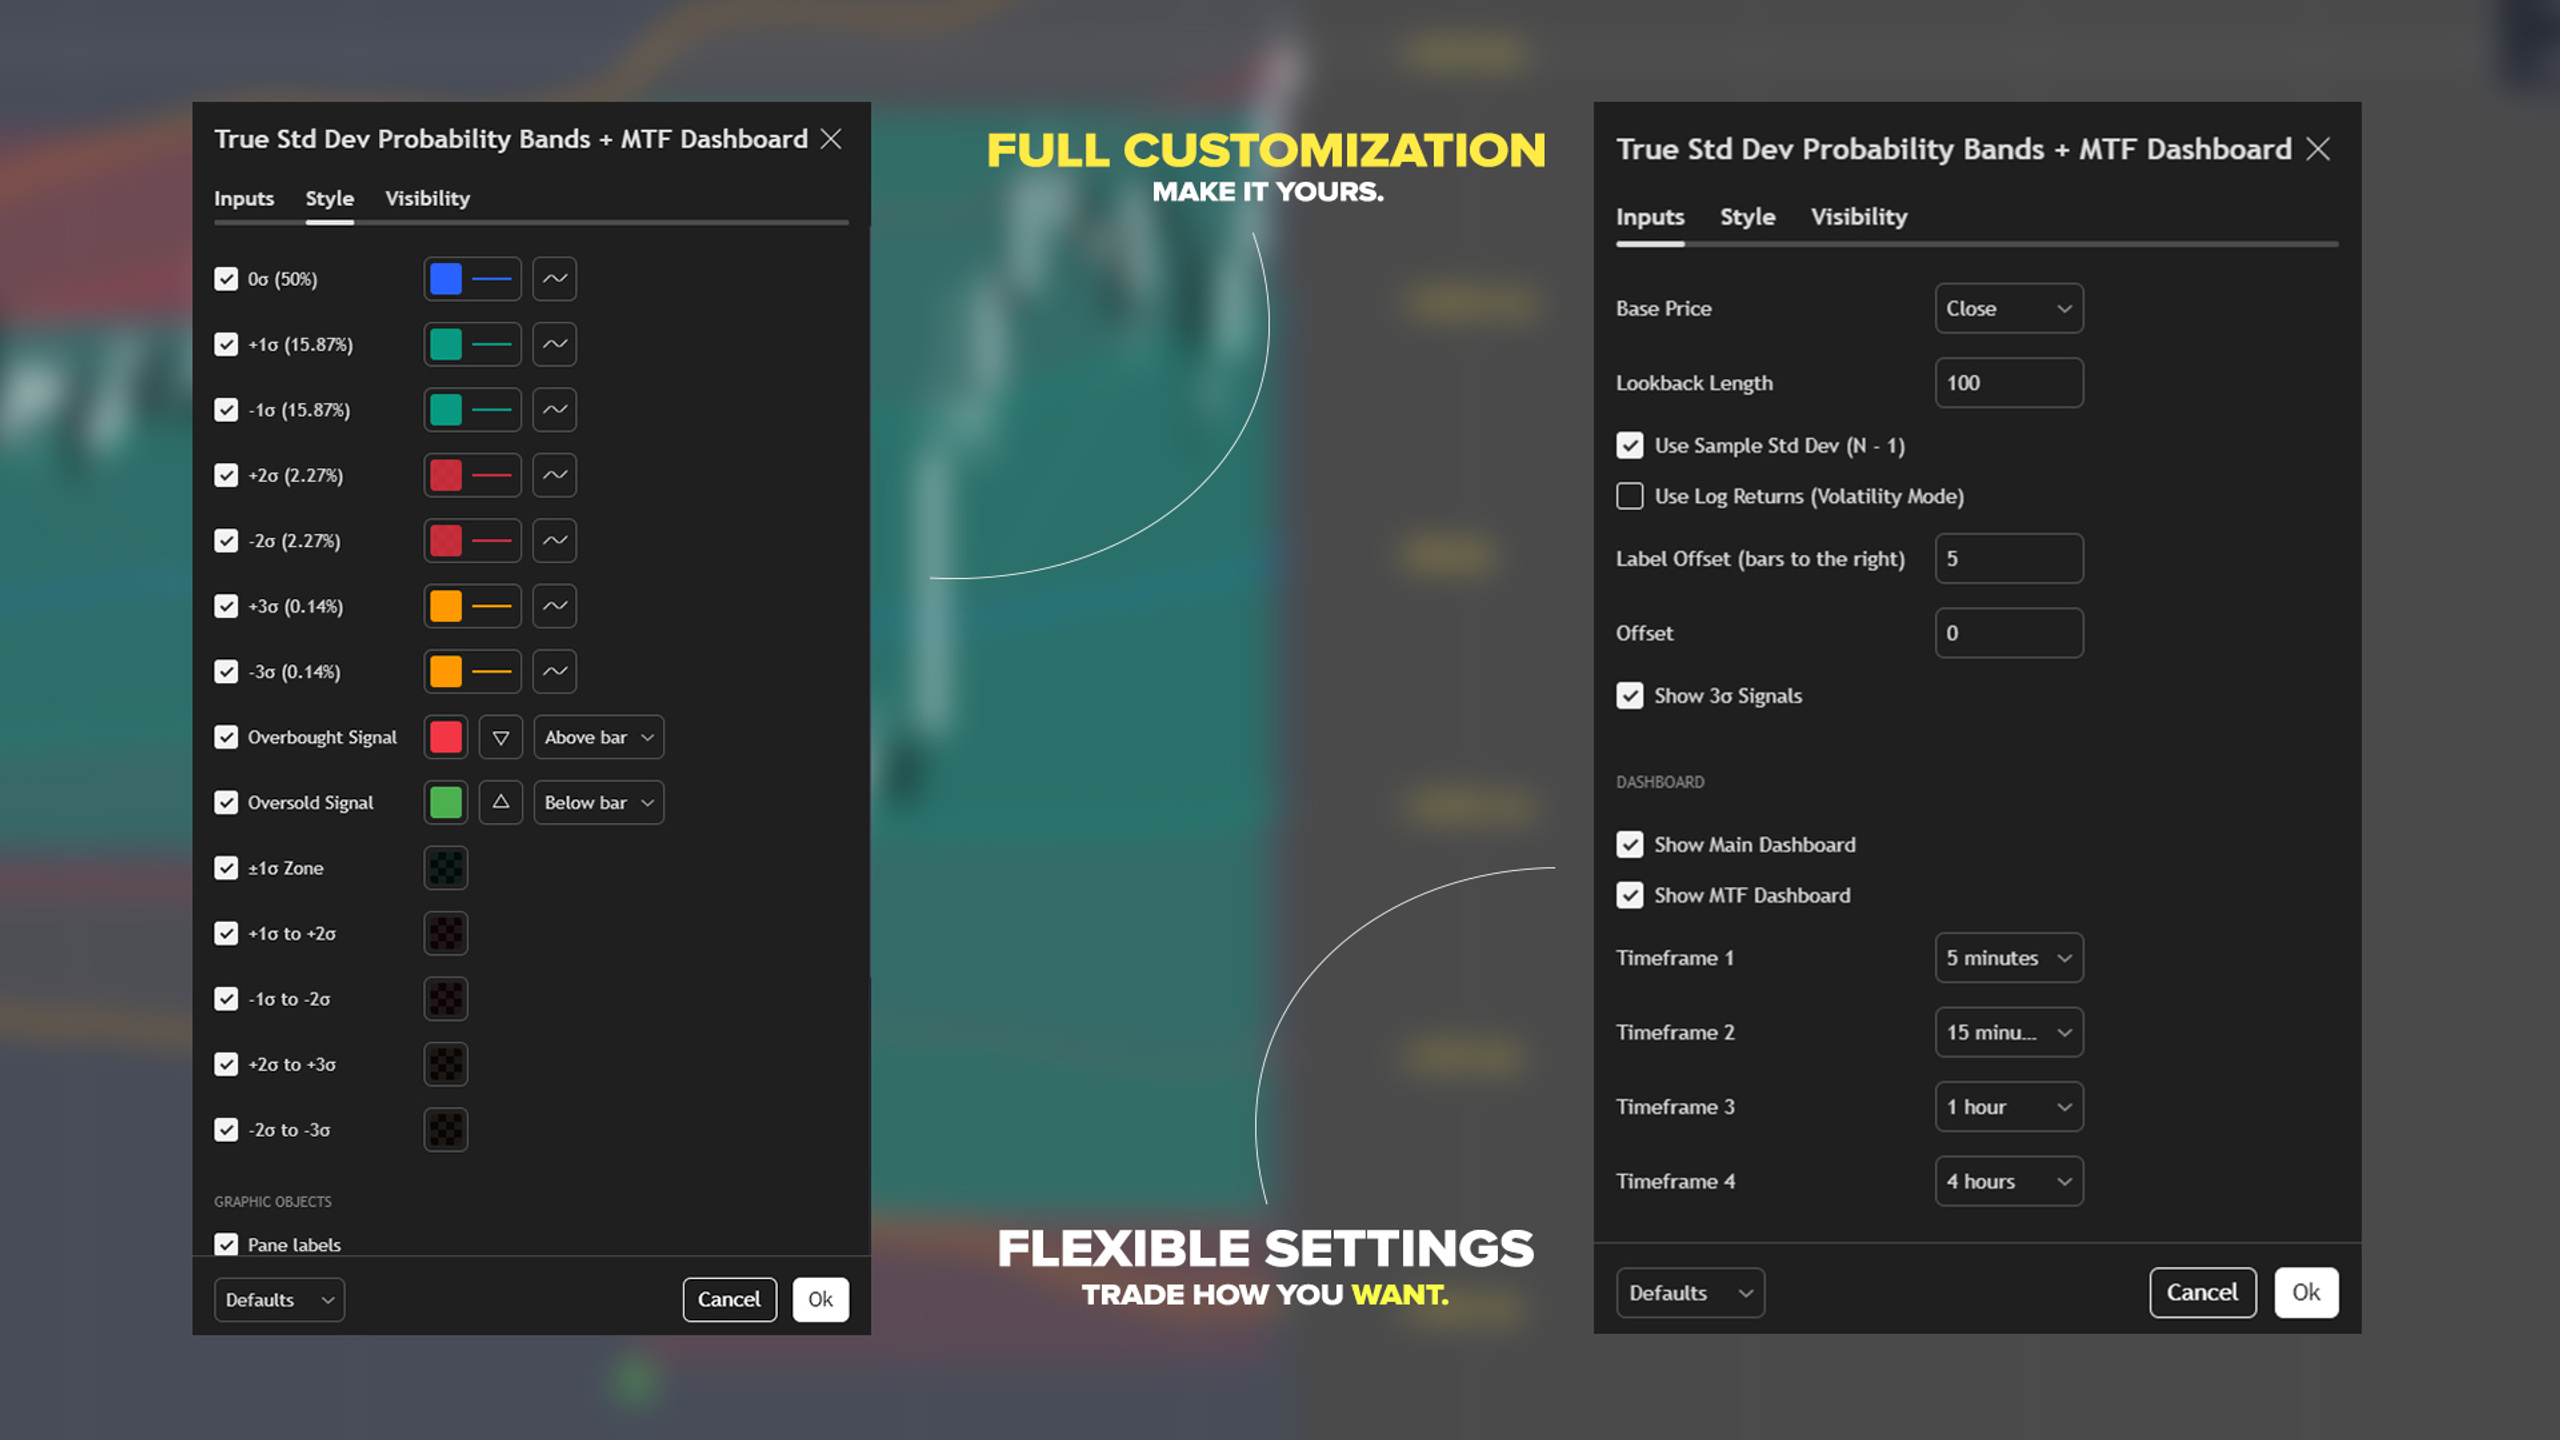Image resolution: width=2560 pixels, height=1440 pixels.
Task: Open line type icon for +2σ (2.27%)
Action: [554, 475]
